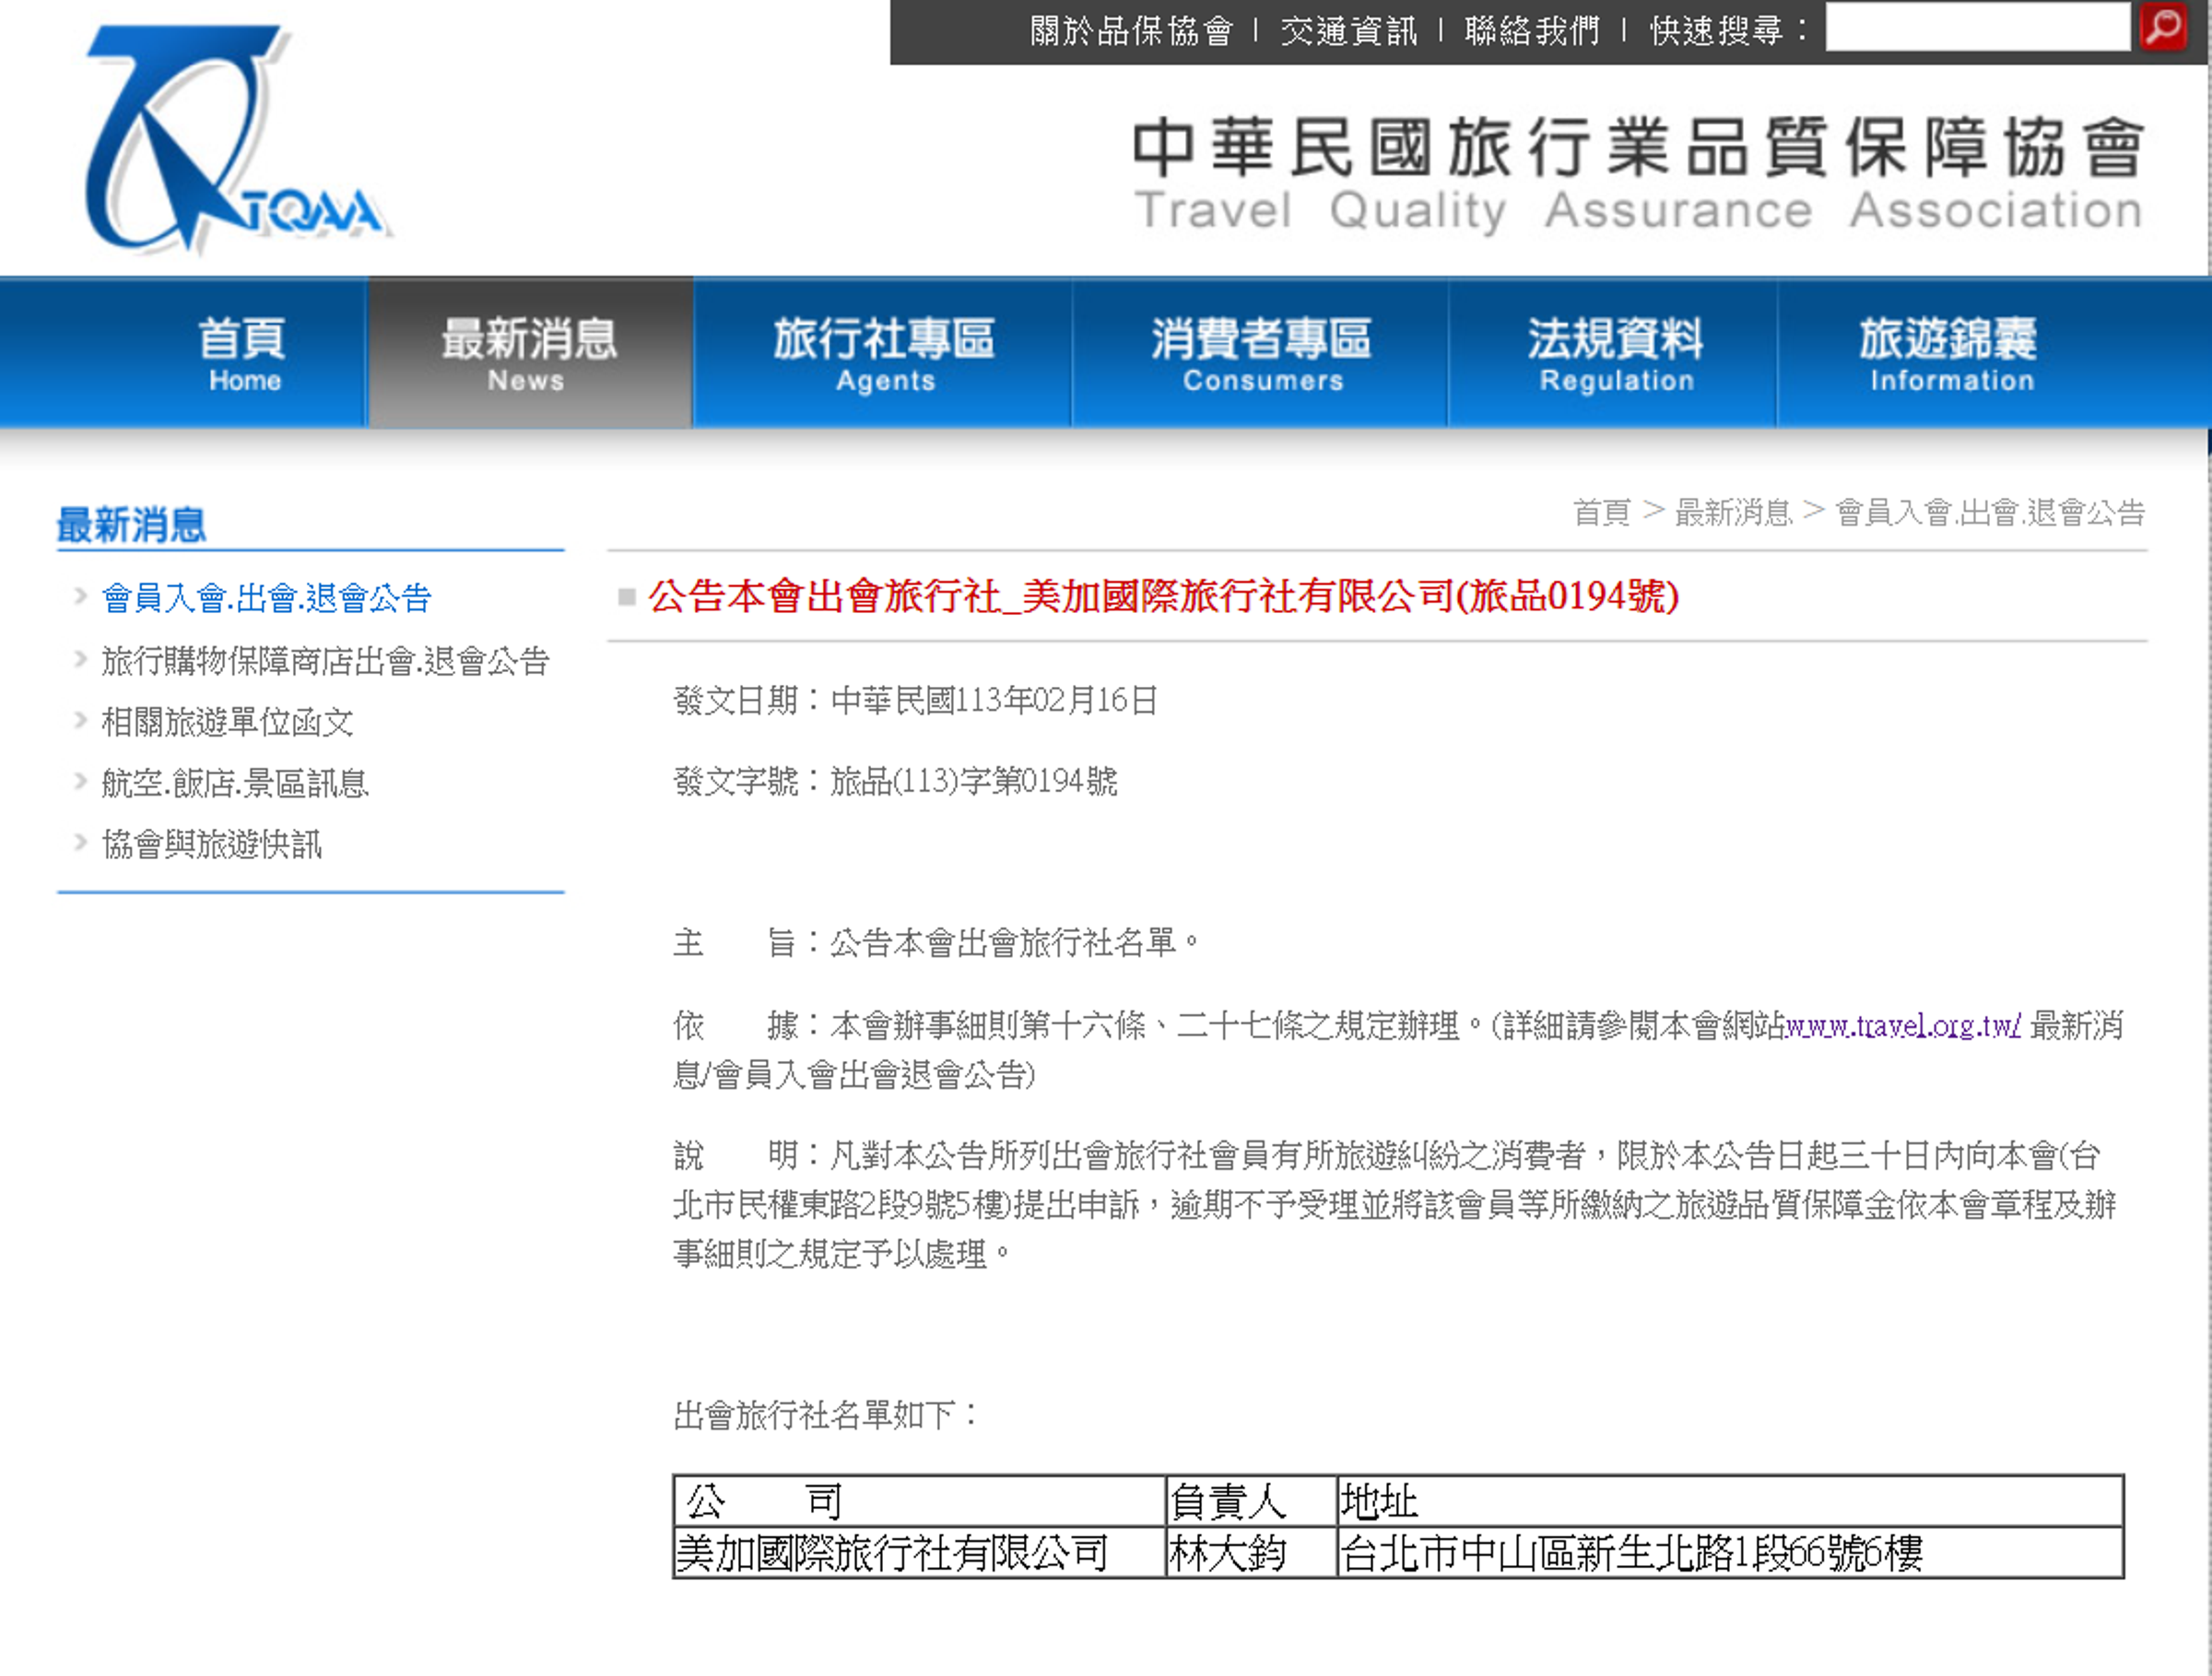Open 聯絡我們 link in top bar
Screen dimensions: 2212x1676
point(1532,31)
